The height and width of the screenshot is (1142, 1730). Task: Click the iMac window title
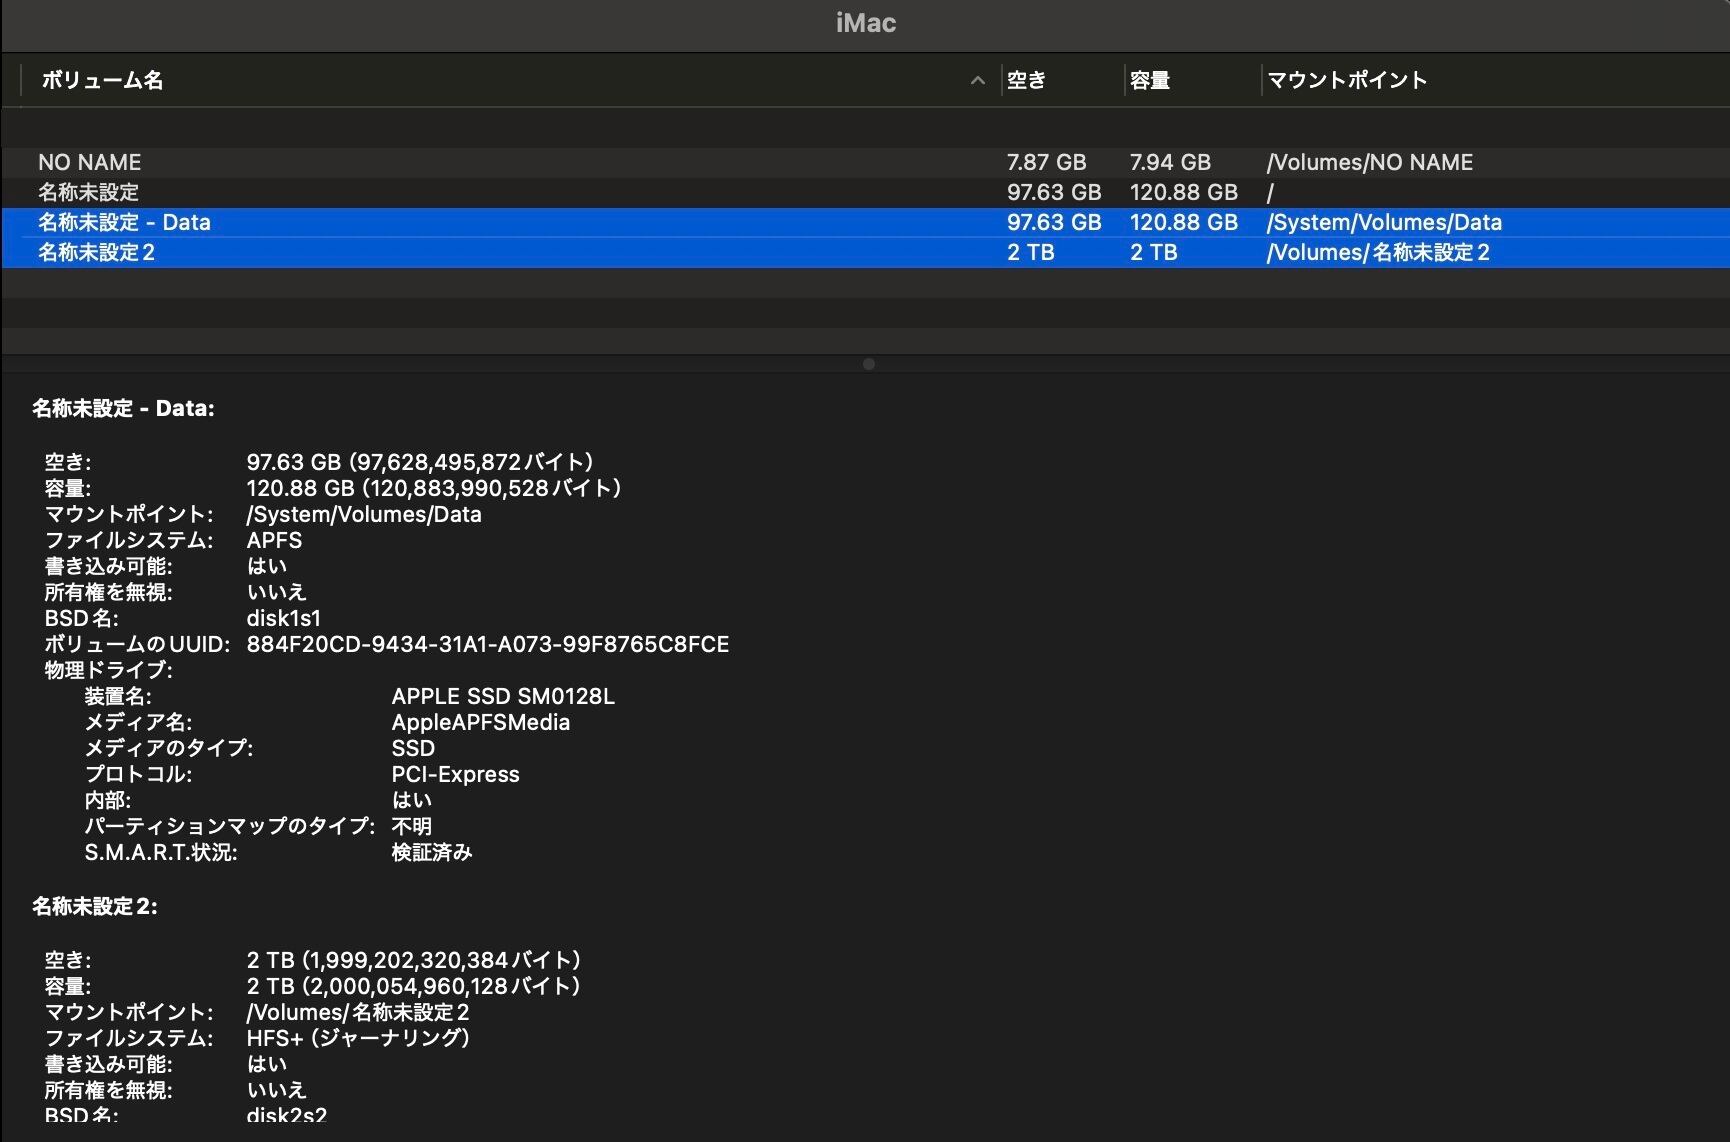pos(865,23)
